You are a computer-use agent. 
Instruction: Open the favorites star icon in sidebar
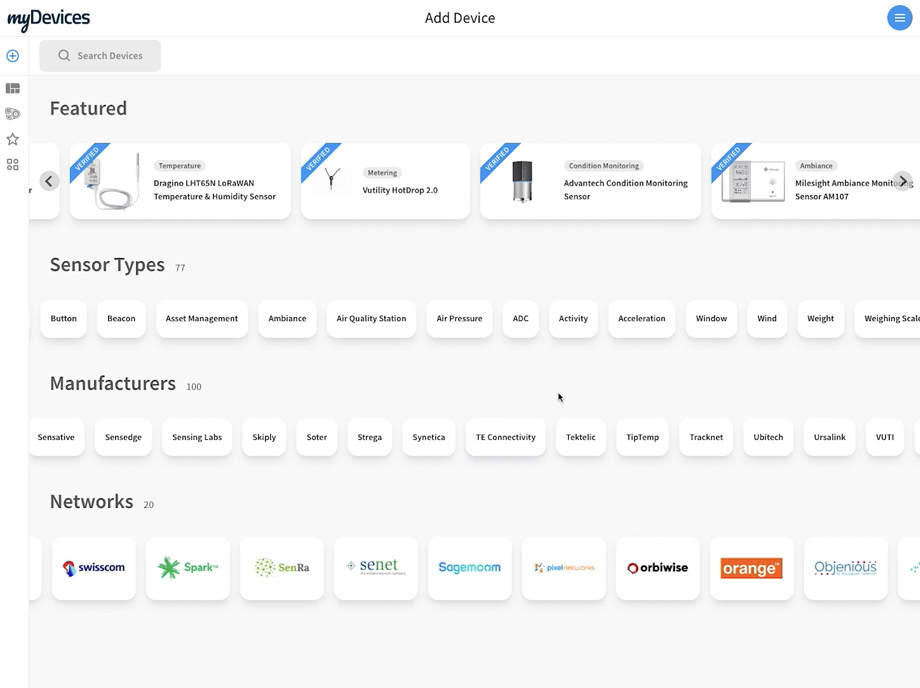click(x=12, y=139)
